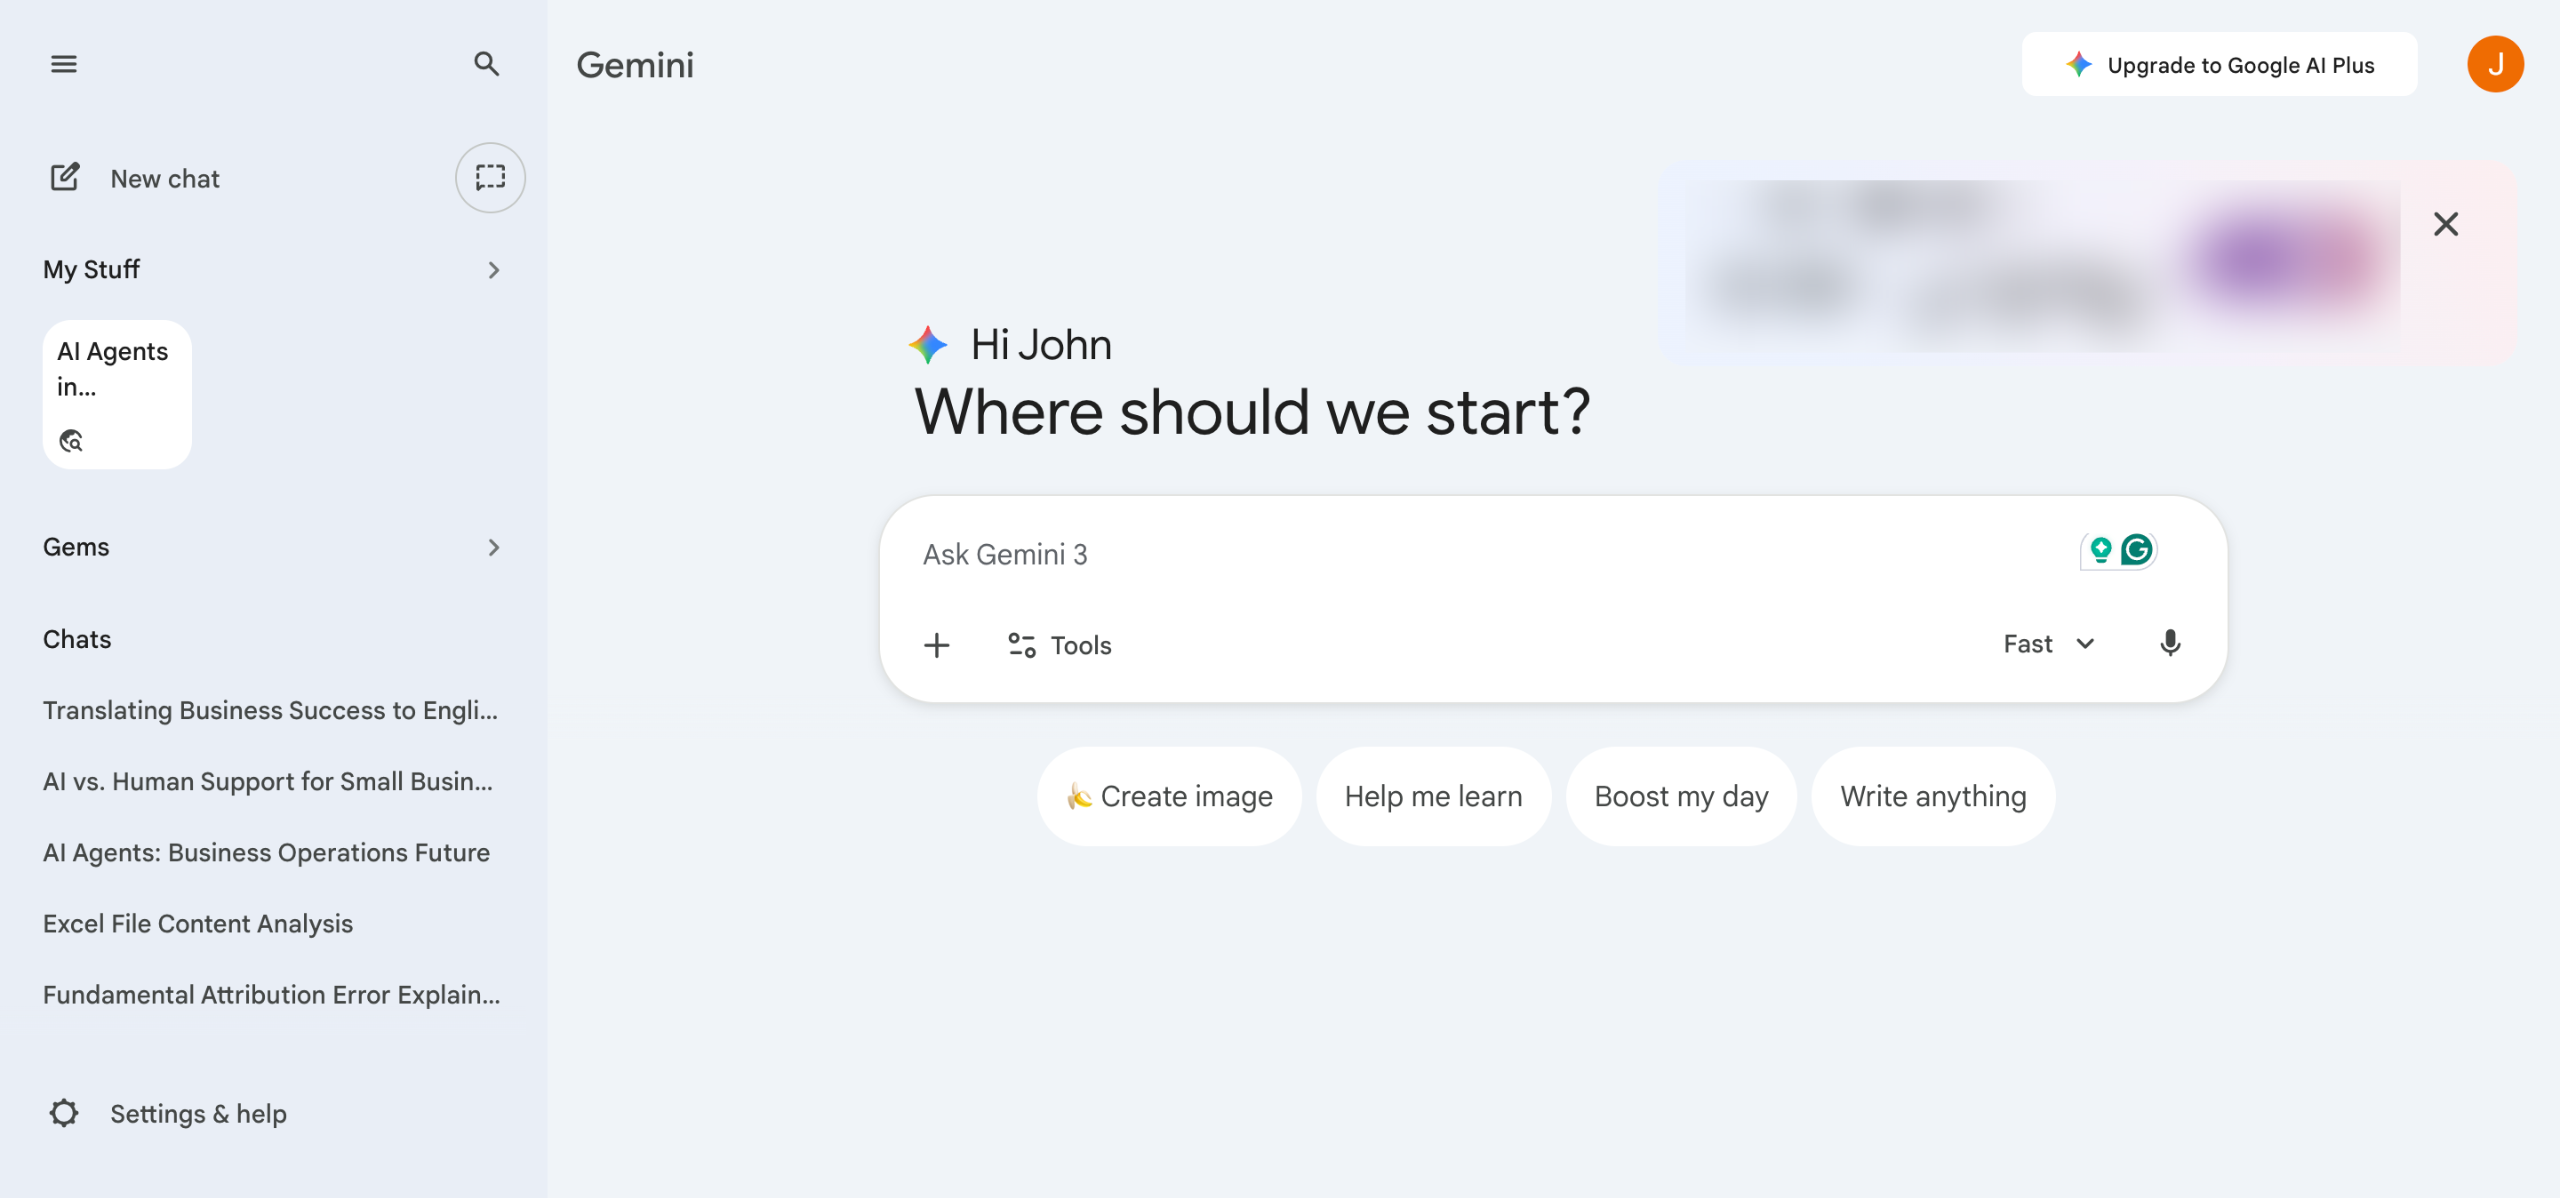Click the New chat compose icon
Viewport: 2560px width, 1198px height.
pos(65,178)
